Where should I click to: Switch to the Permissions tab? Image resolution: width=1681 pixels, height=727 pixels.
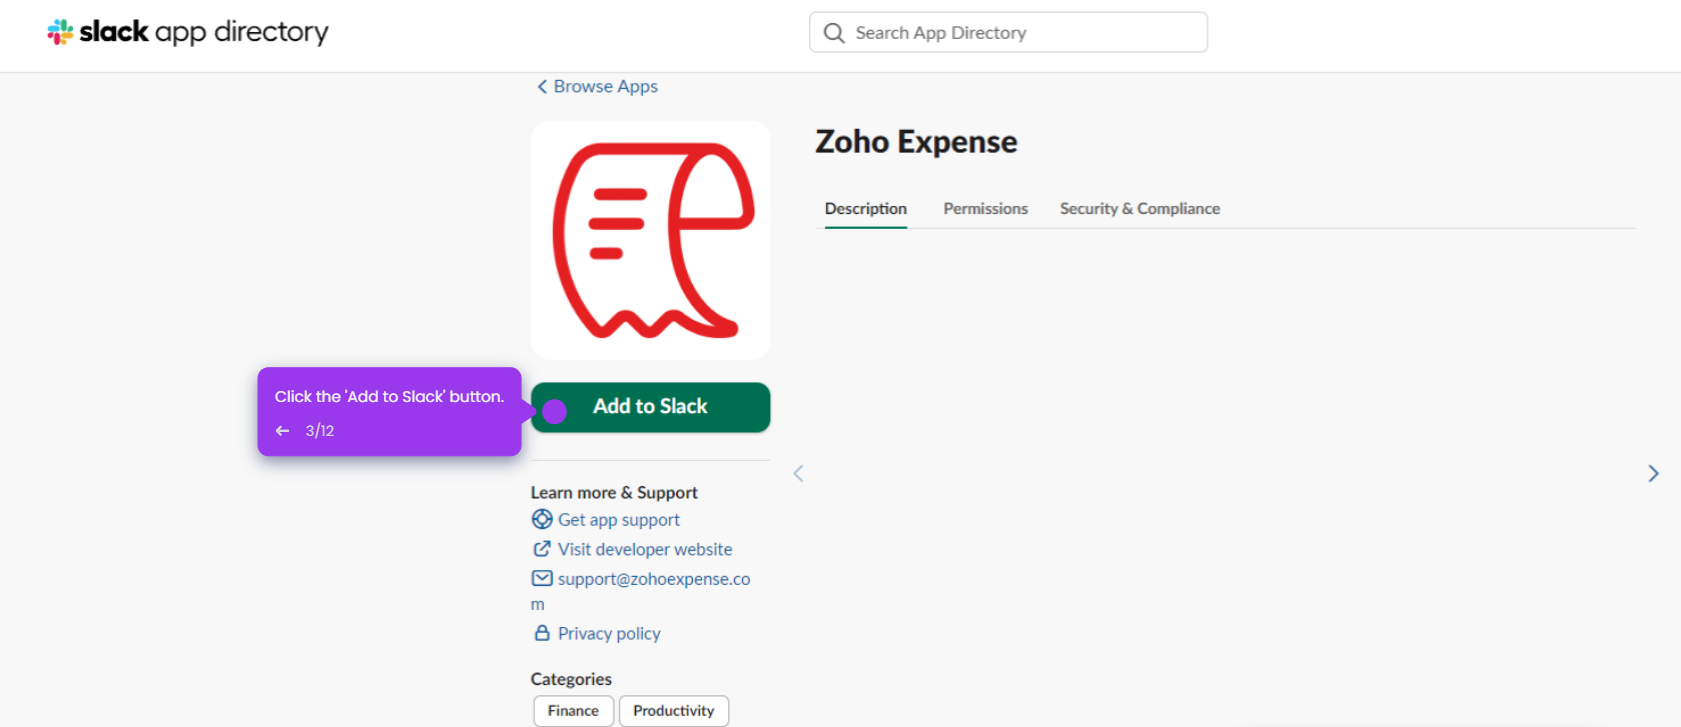click(985, 209)
